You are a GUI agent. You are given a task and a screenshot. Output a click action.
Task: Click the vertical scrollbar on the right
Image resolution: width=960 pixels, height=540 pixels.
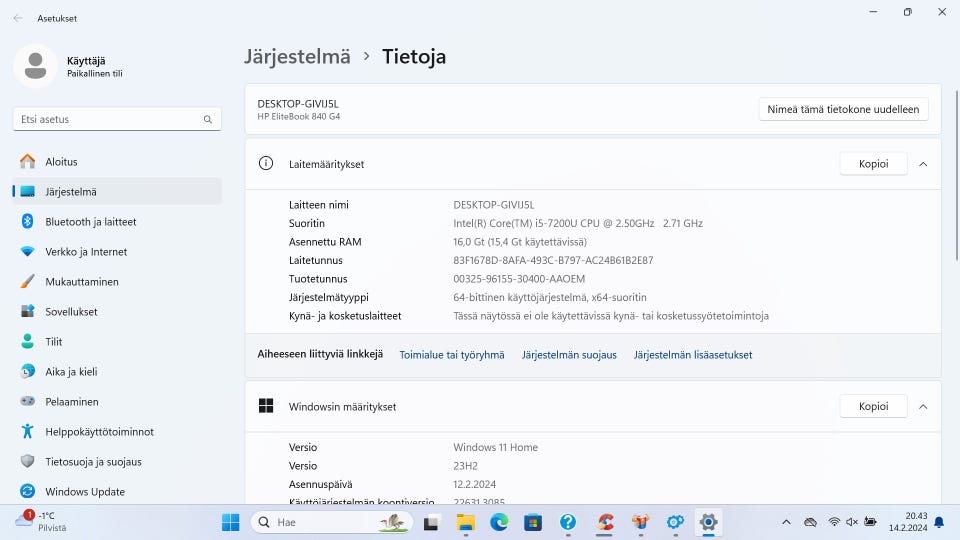[x=957, y=175]
